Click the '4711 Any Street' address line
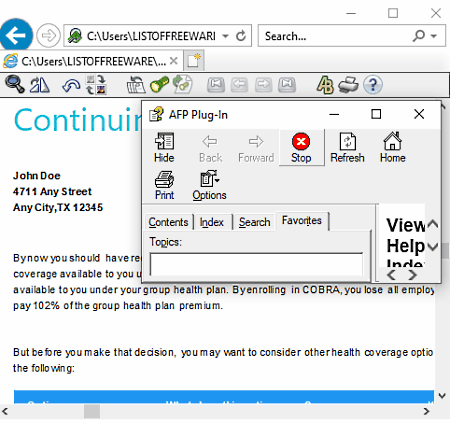 52,192
